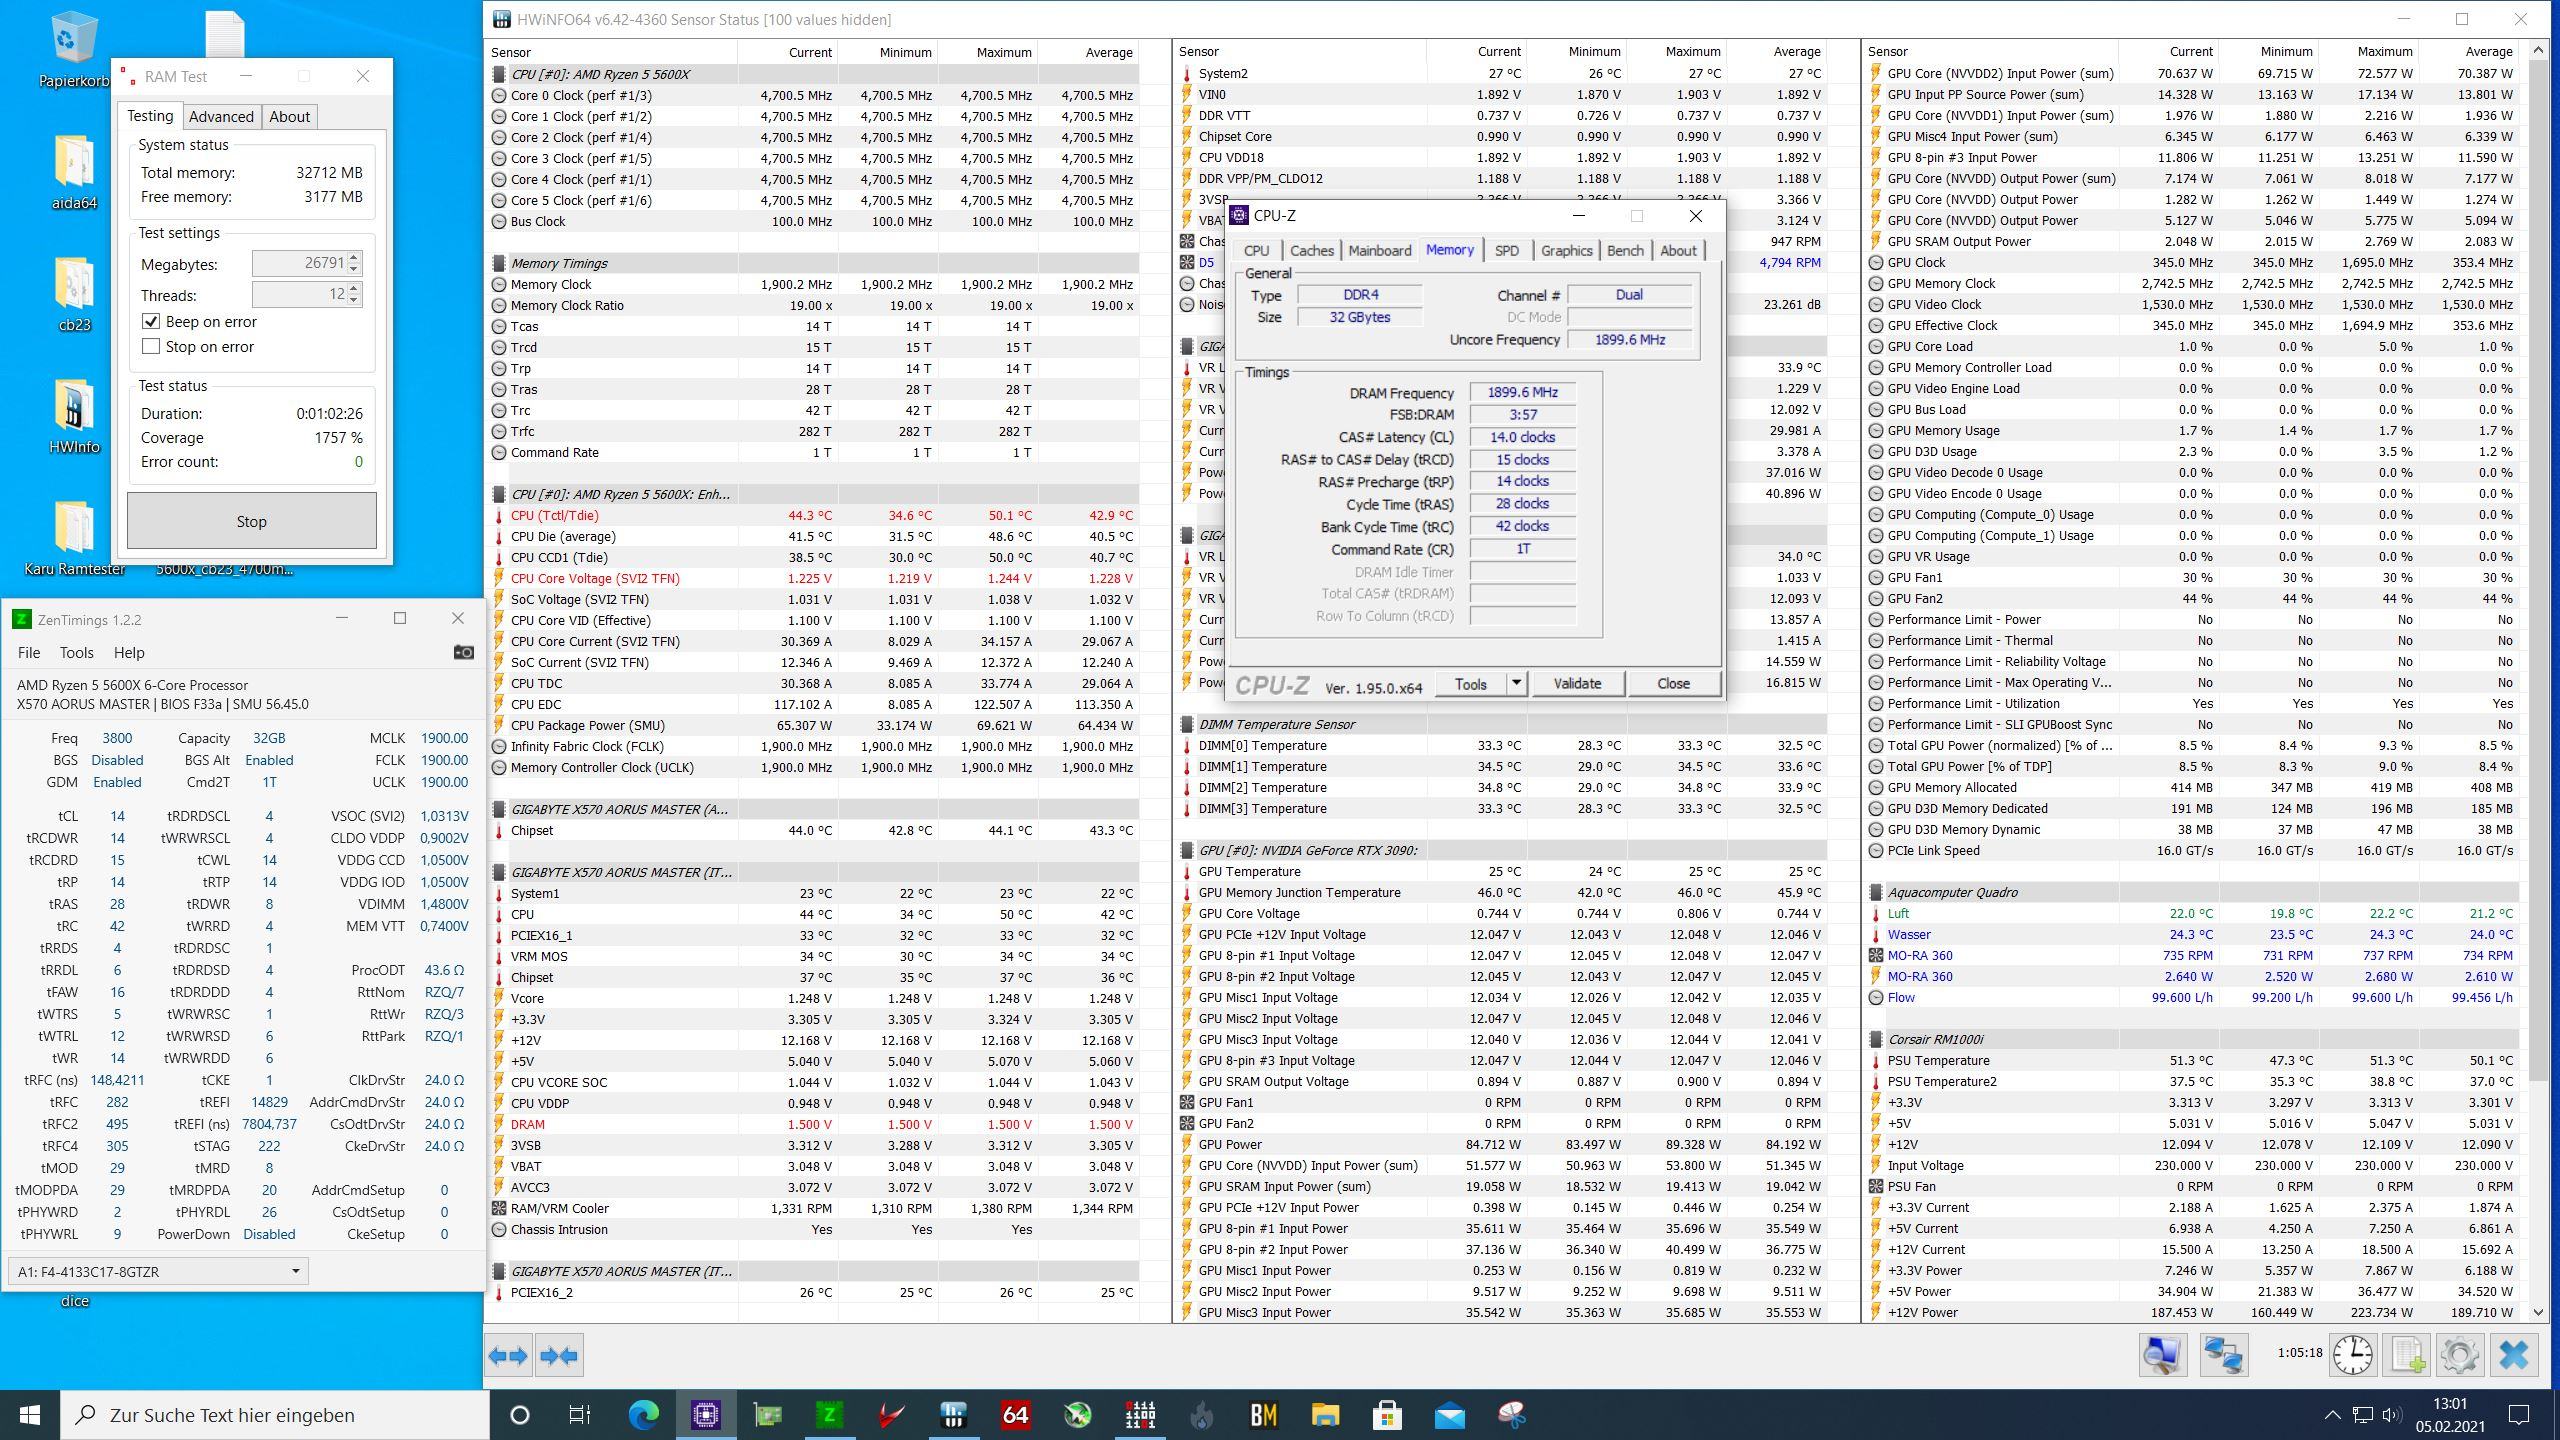
Task: Click the ZenTimings screenshot camera icon
Action: [x=463, y=652]
